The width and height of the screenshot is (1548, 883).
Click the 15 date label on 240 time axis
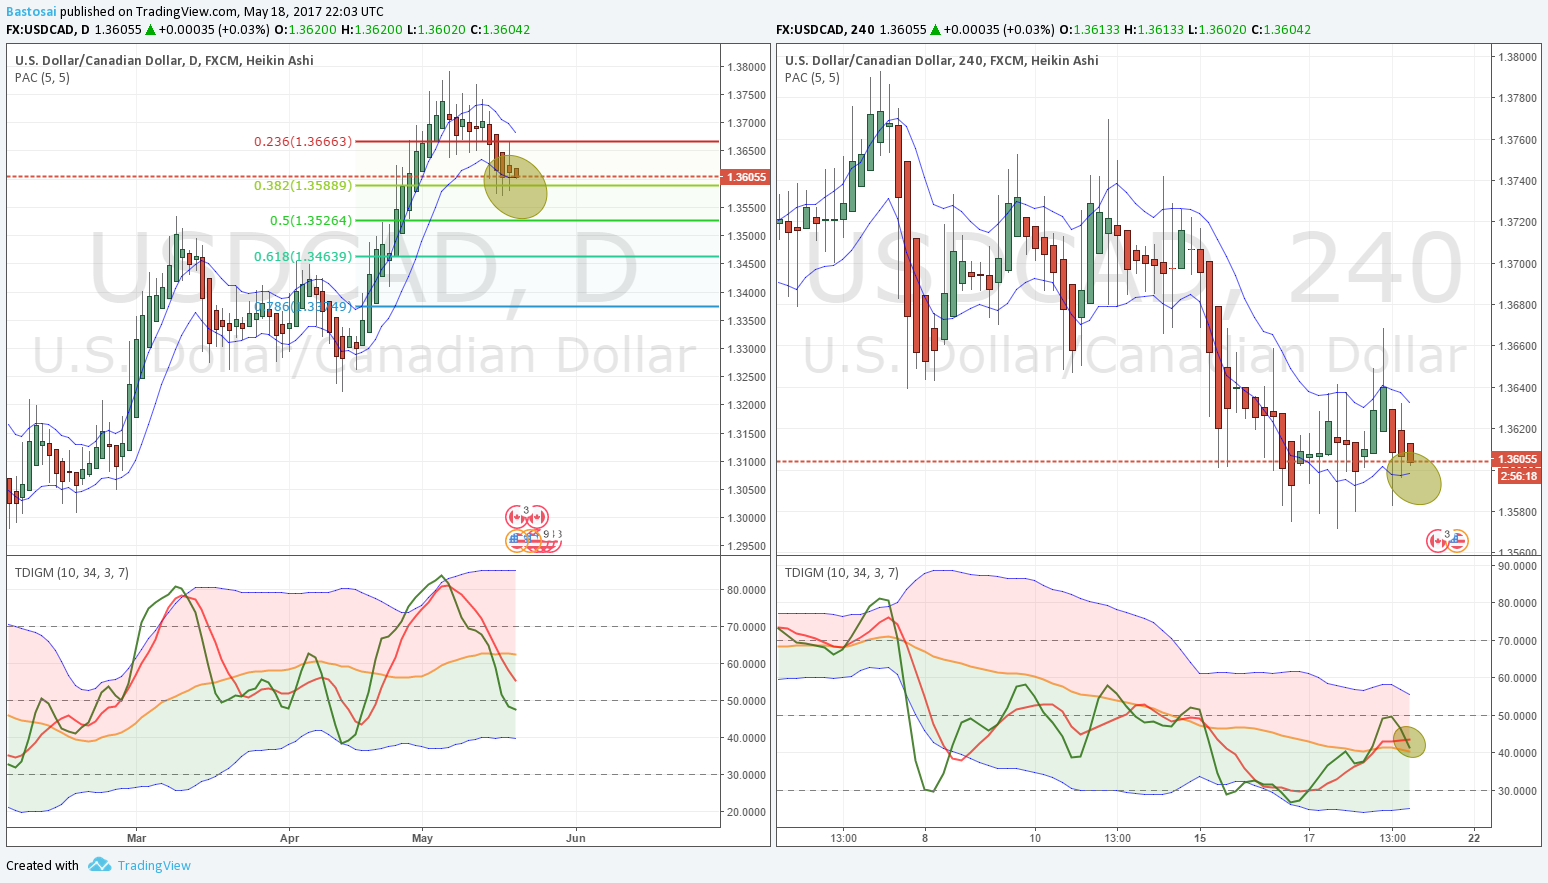[1200, 838]
